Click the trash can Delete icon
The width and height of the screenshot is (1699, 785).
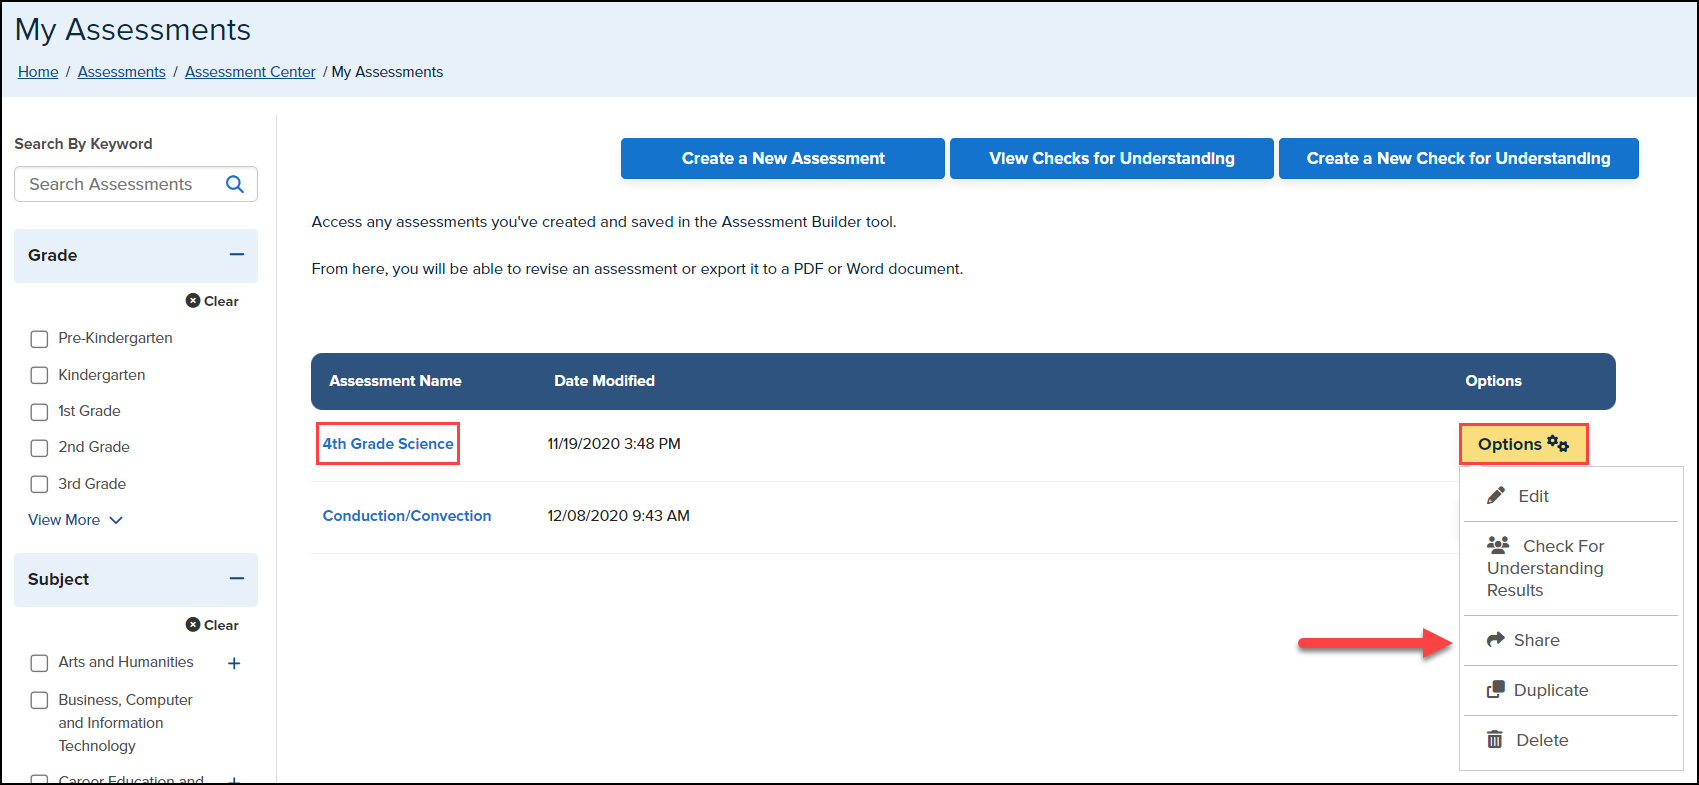[x=1495, y=740]
